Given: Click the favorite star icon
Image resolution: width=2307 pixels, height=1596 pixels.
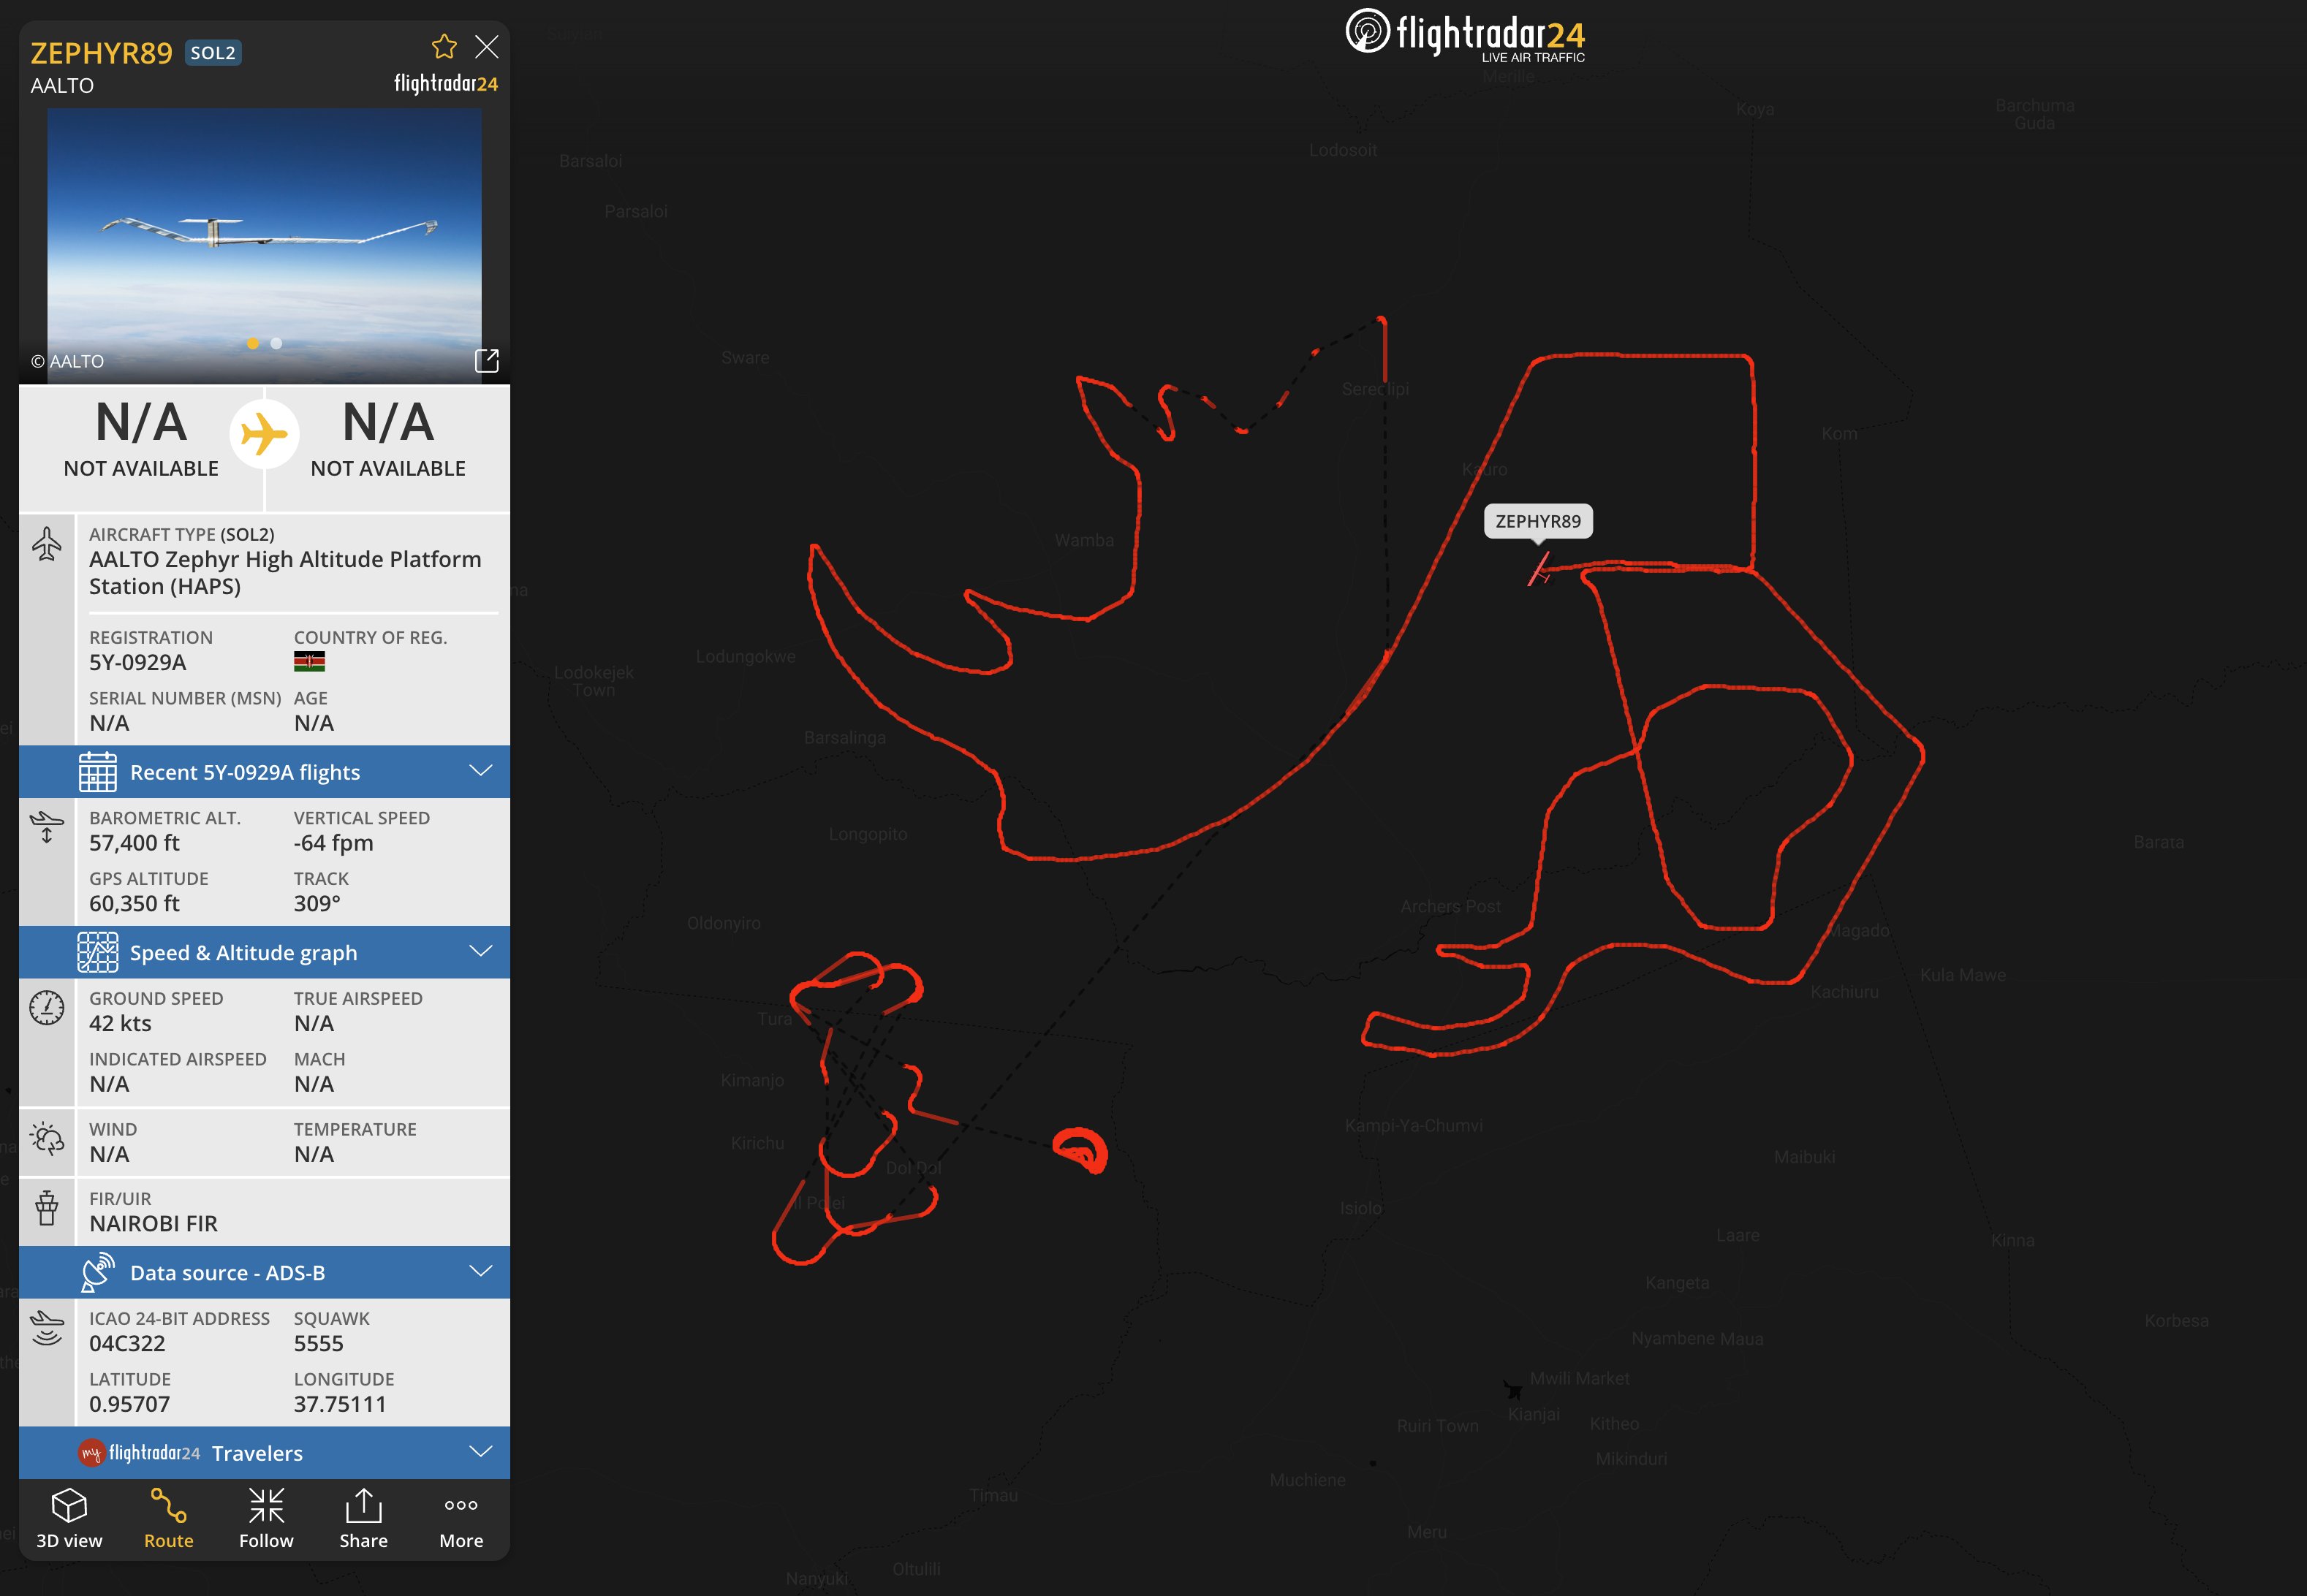Looking at the screenshot, I should [x=444, y=47].
